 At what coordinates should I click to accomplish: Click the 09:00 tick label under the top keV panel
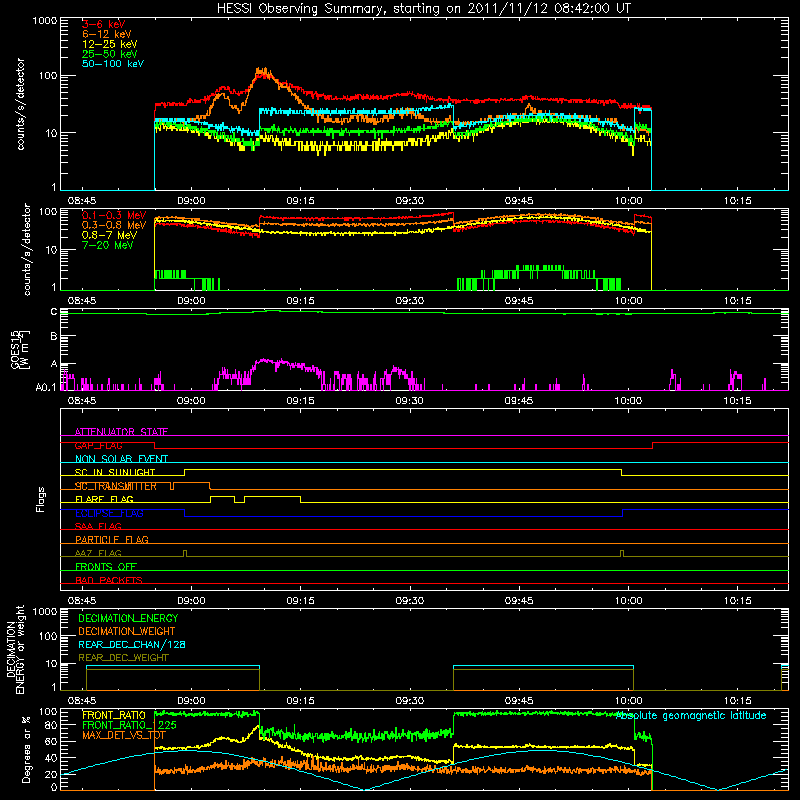tap(191, 201)
